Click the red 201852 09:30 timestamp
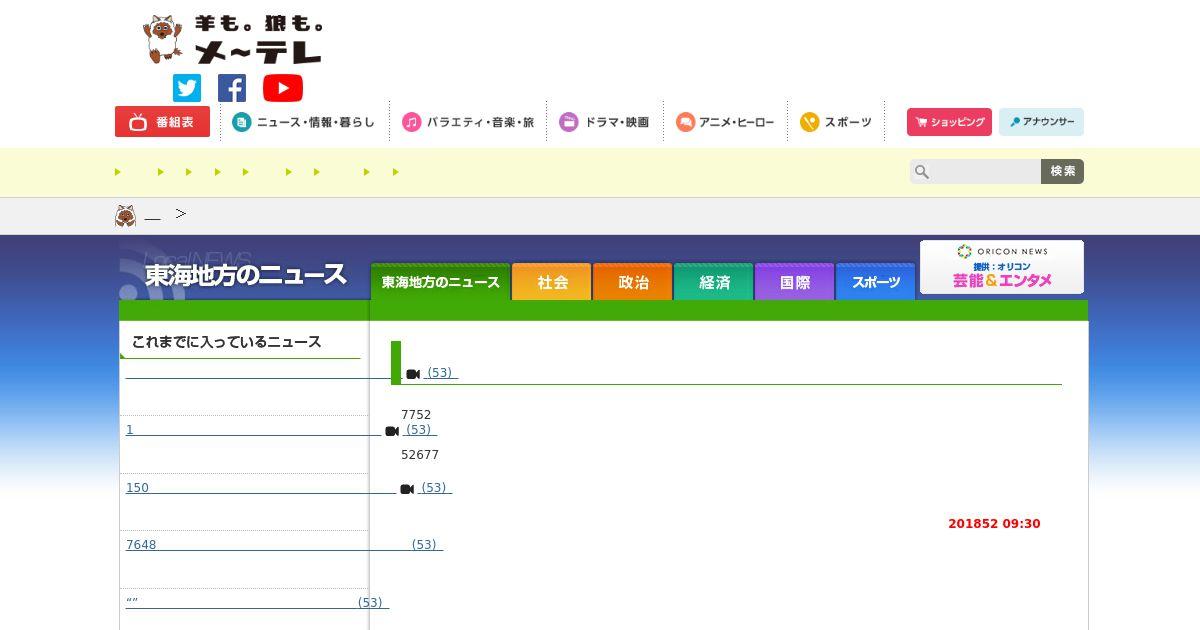 pyautogui.click(x=994, y=524)
